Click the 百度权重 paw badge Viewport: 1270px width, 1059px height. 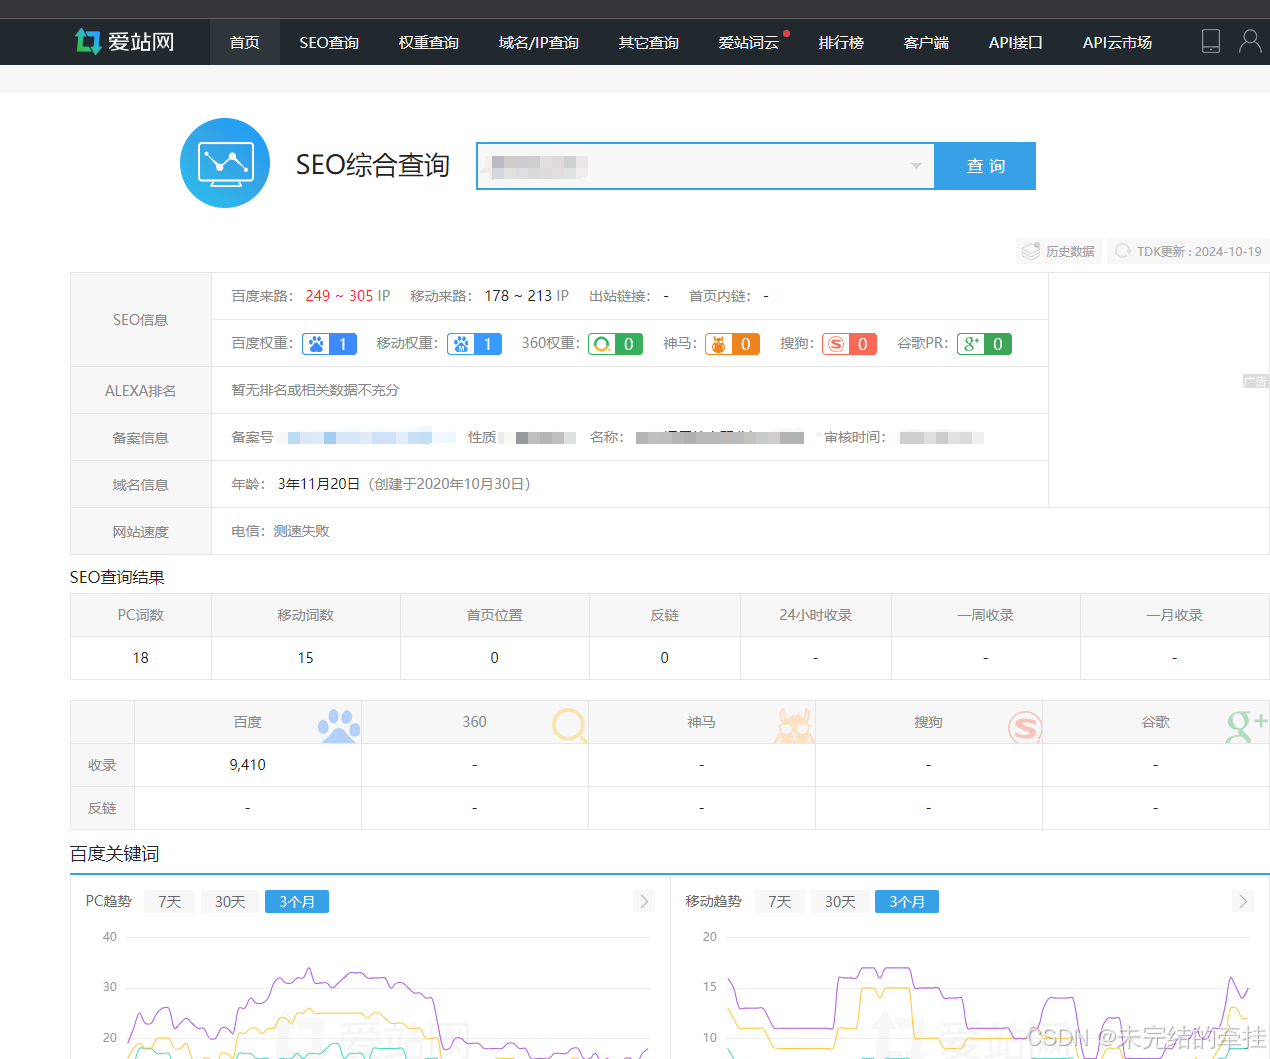pyautogui.click(x=330, y=344)
